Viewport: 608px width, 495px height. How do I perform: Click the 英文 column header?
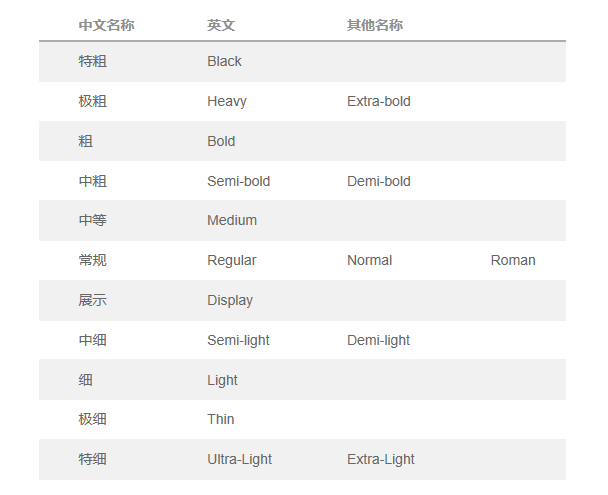[x=221, y=25]
